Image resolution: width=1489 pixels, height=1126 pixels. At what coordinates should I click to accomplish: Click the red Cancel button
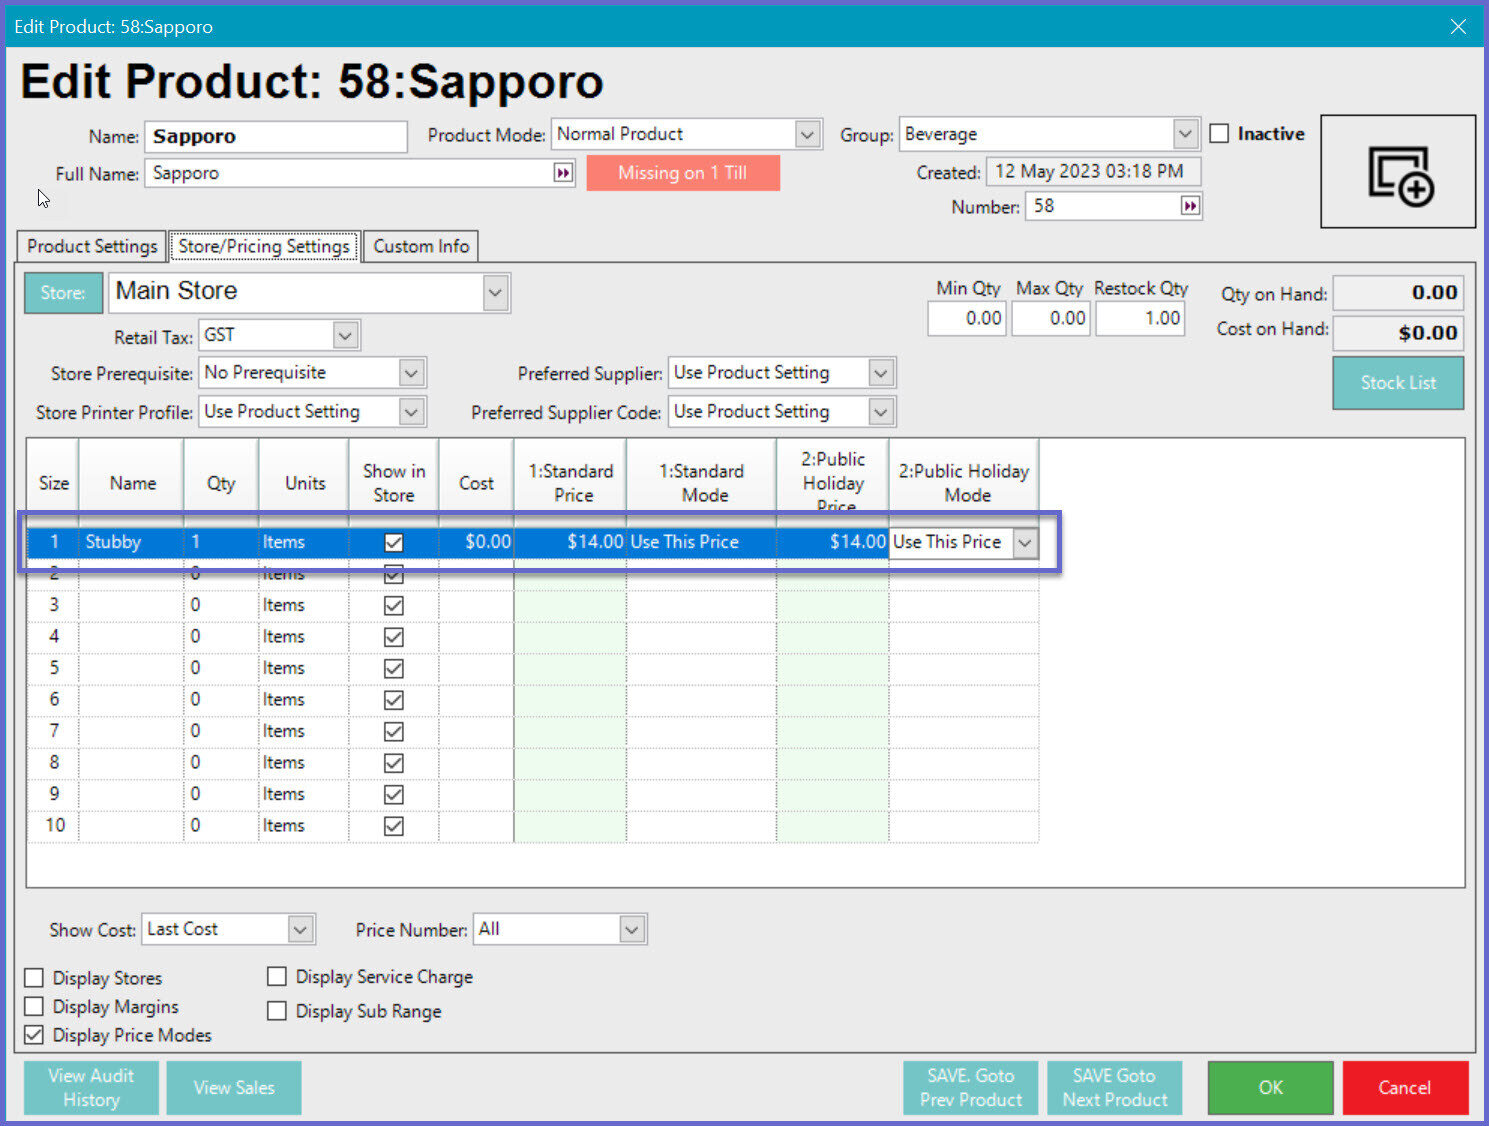[x=1405, y=1088]
